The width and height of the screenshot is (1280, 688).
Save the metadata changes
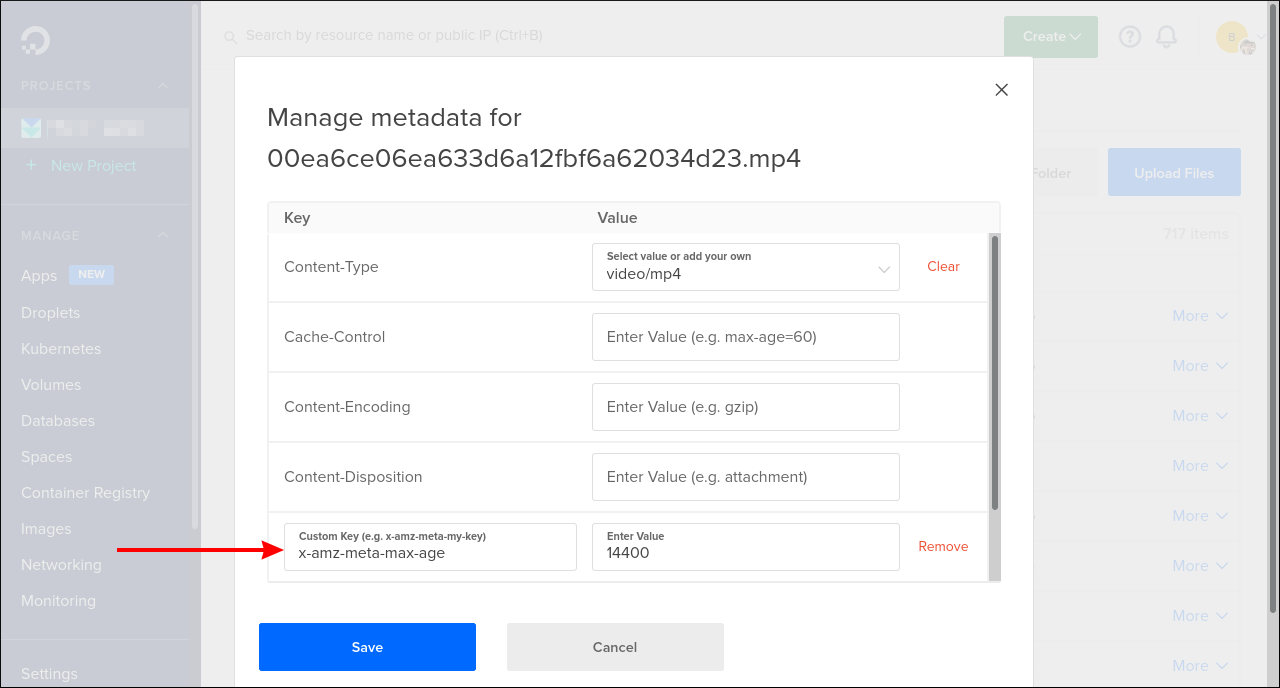tap(367, 647)
